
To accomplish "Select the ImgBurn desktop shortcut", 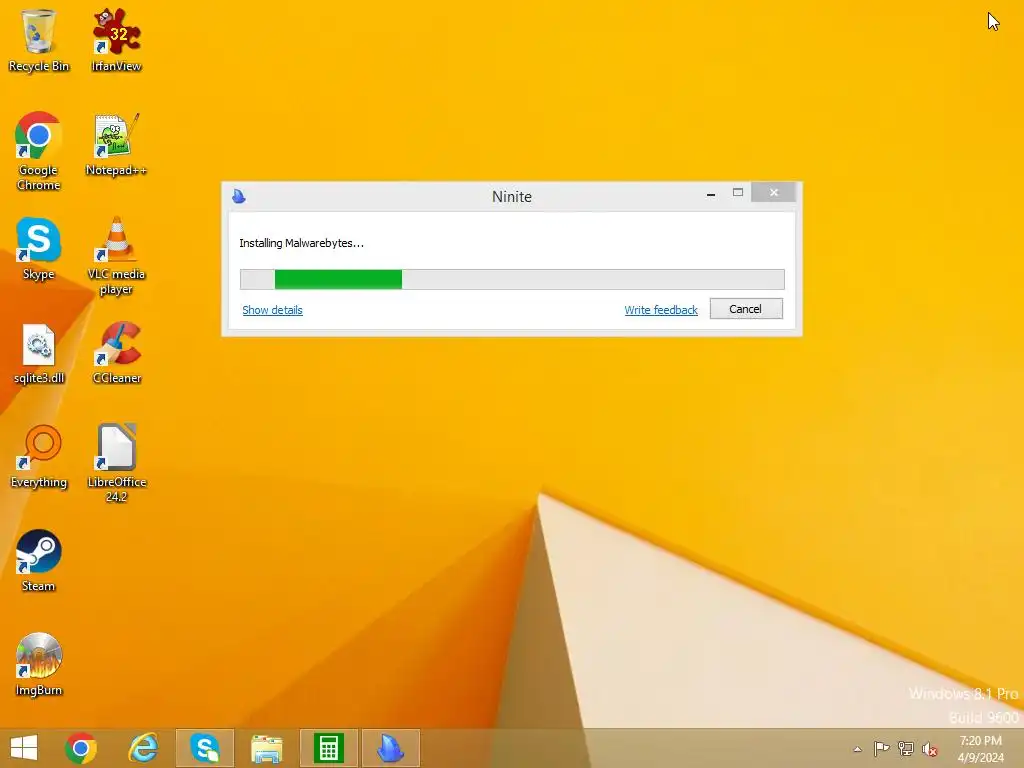I will 39,665.
